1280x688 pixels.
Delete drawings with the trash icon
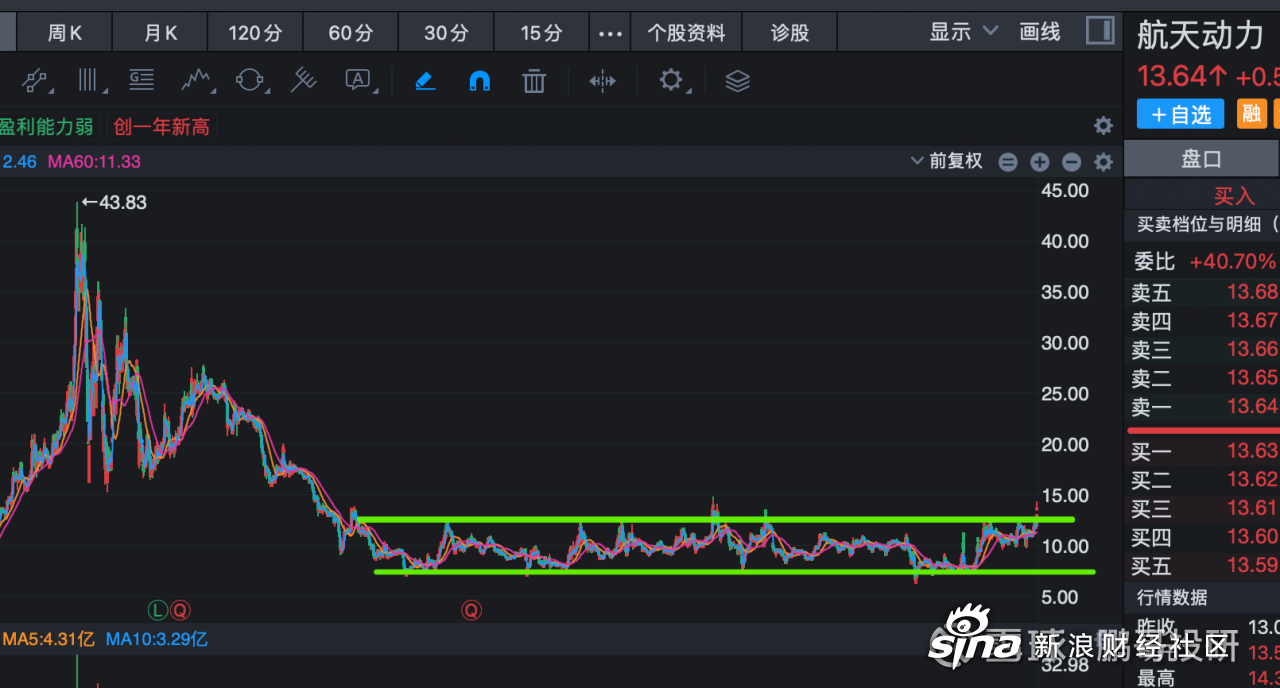click(x=534, y=81)
